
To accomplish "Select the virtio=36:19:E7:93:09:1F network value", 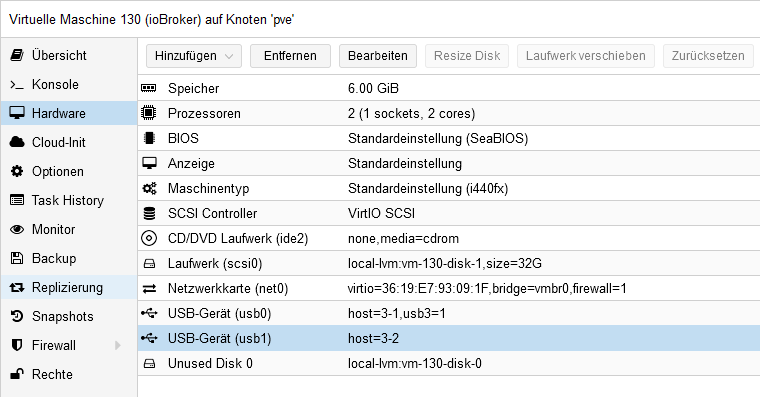I will [487, 289].
